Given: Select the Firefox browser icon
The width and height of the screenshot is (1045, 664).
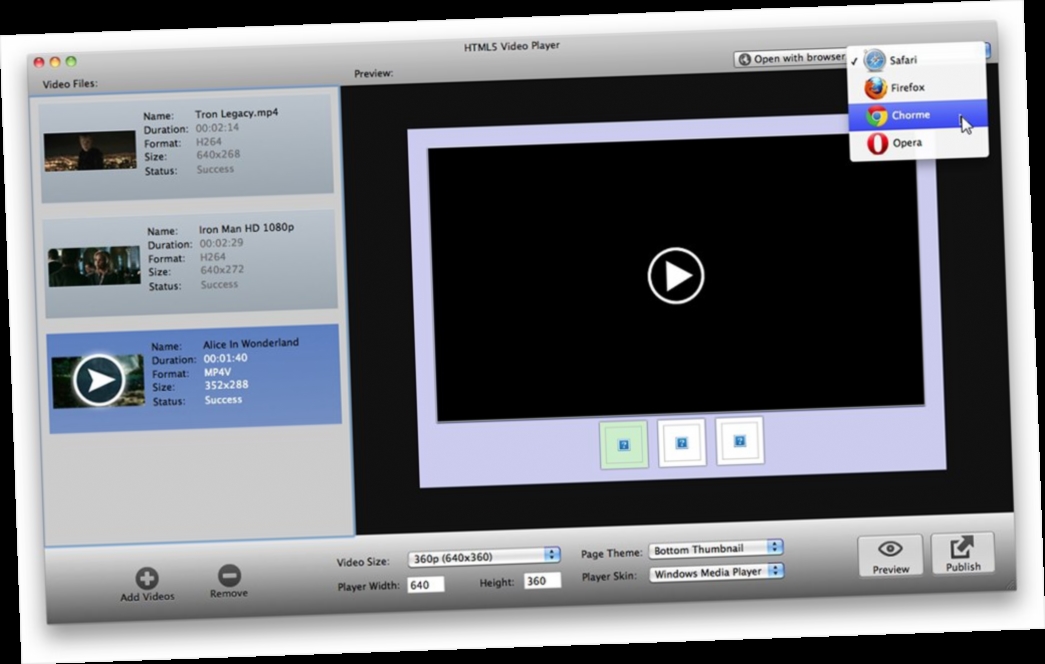Looking at the screenshot, I should (875, 87).
